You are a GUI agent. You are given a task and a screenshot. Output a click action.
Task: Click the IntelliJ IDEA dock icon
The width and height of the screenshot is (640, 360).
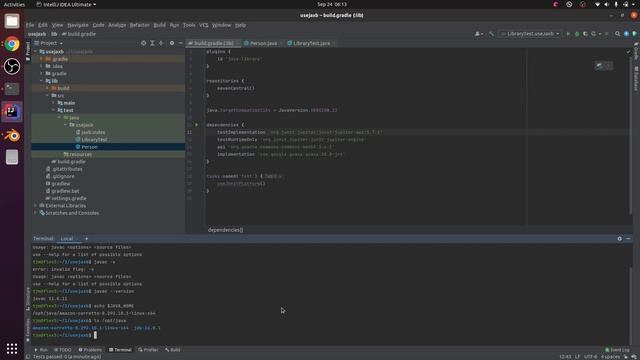pos(12,111)
